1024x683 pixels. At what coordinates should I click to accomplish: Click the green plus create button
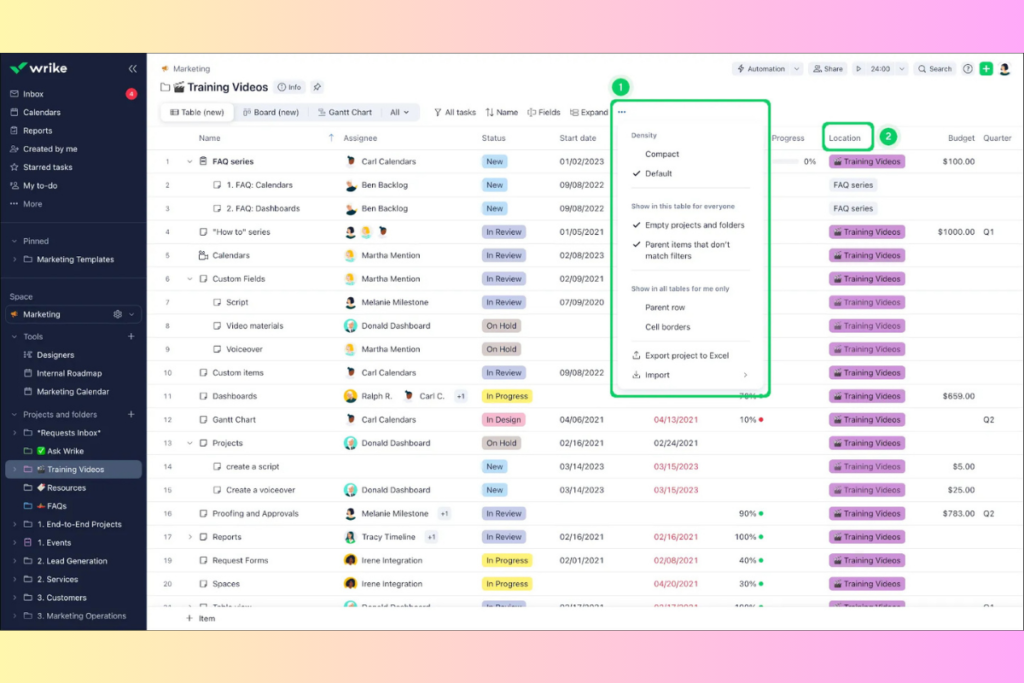tap(986, 69)
